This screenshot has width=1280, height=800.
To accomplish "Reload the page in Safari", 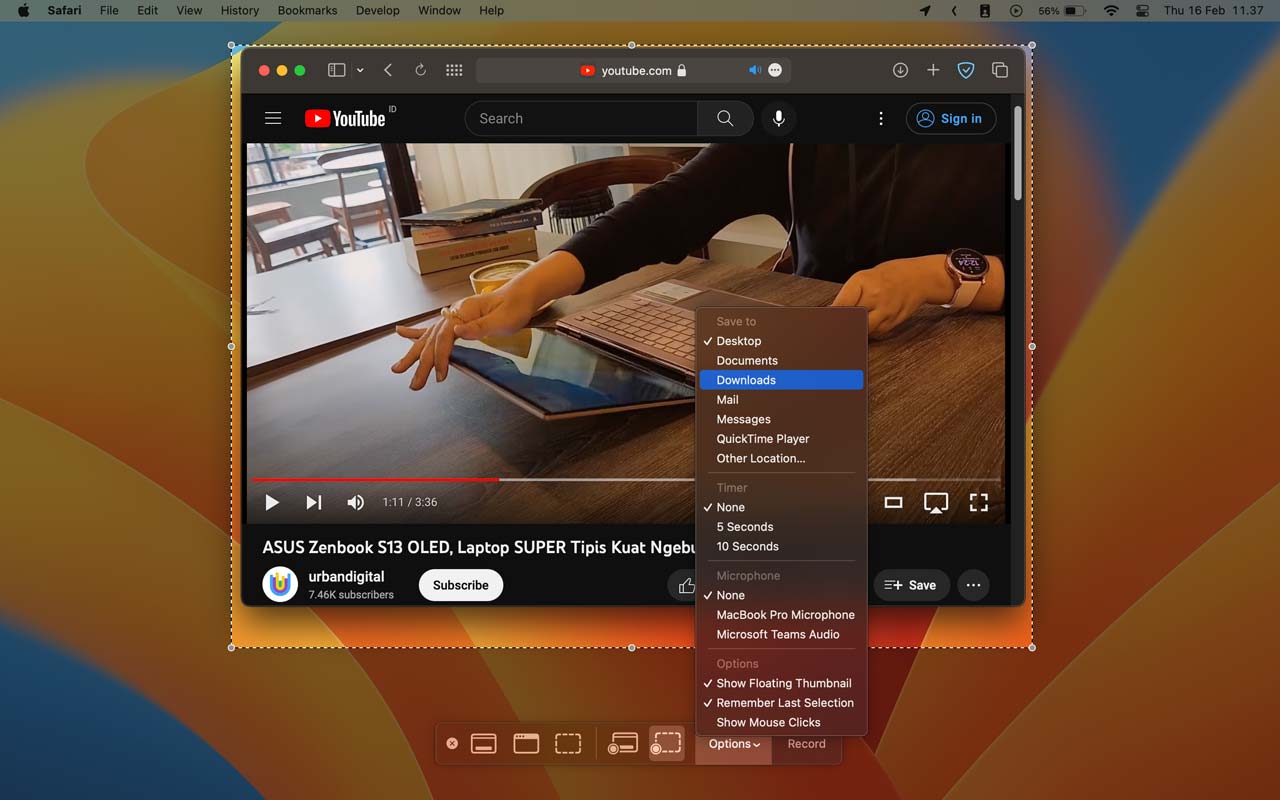I will click(420, 70).
